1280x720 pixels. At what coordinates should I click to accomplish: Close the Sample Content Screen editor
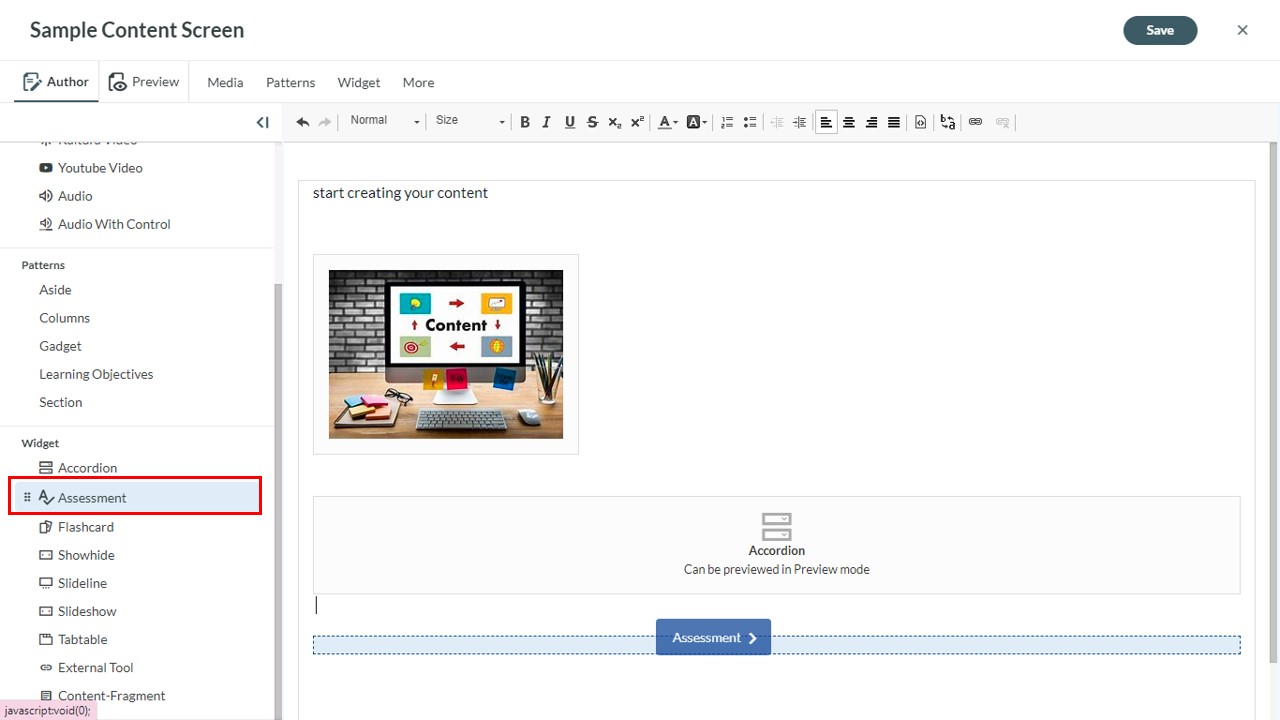pos(1242,30)
